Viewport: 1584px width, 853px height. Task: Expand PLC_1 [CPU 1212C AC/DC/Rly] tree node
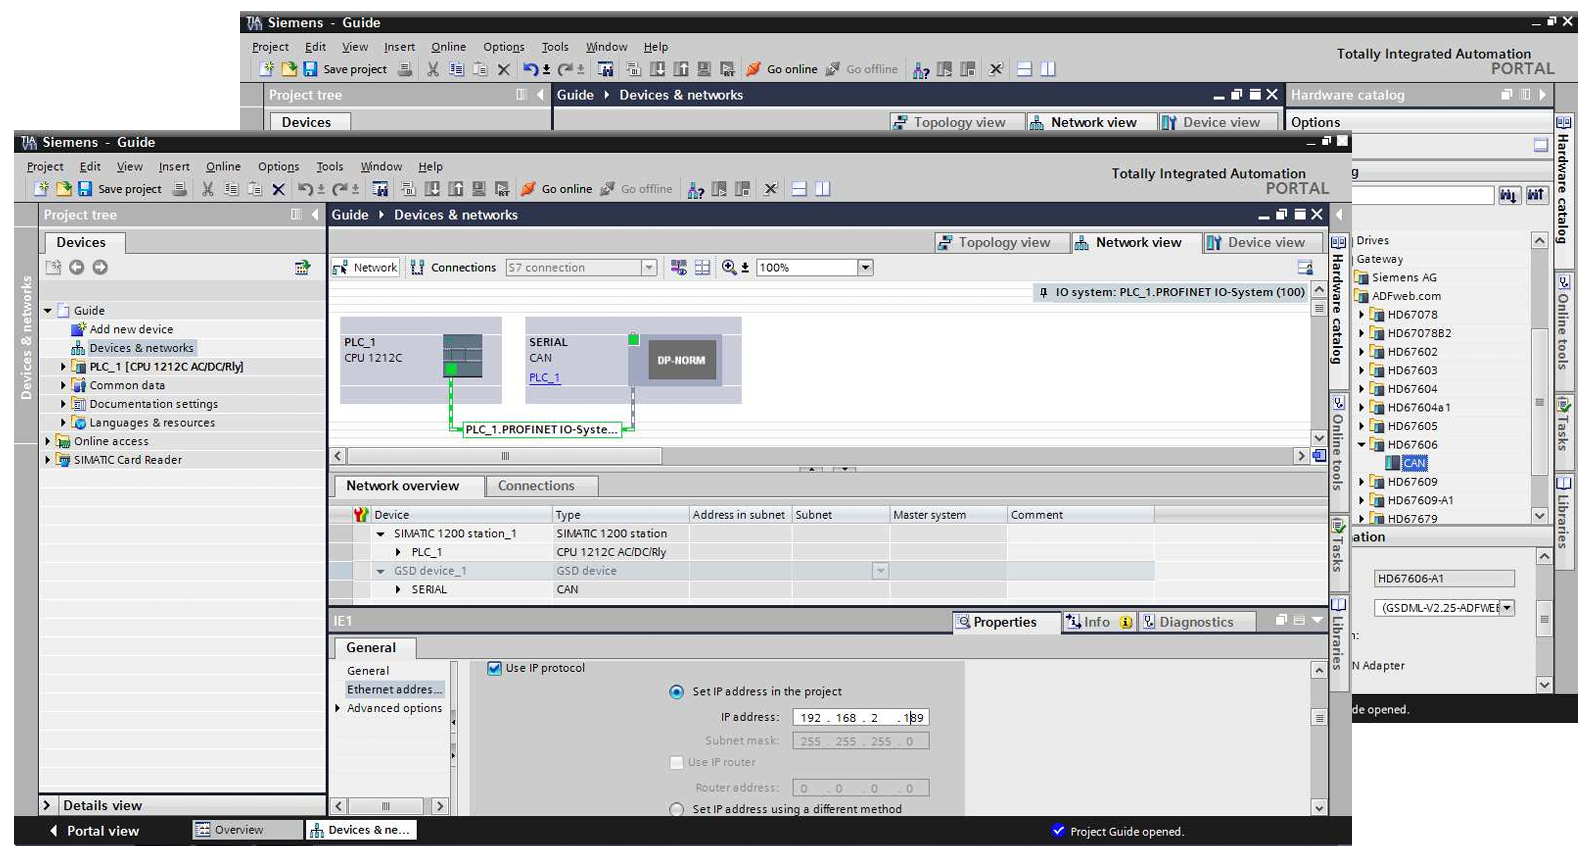[63, 367]
